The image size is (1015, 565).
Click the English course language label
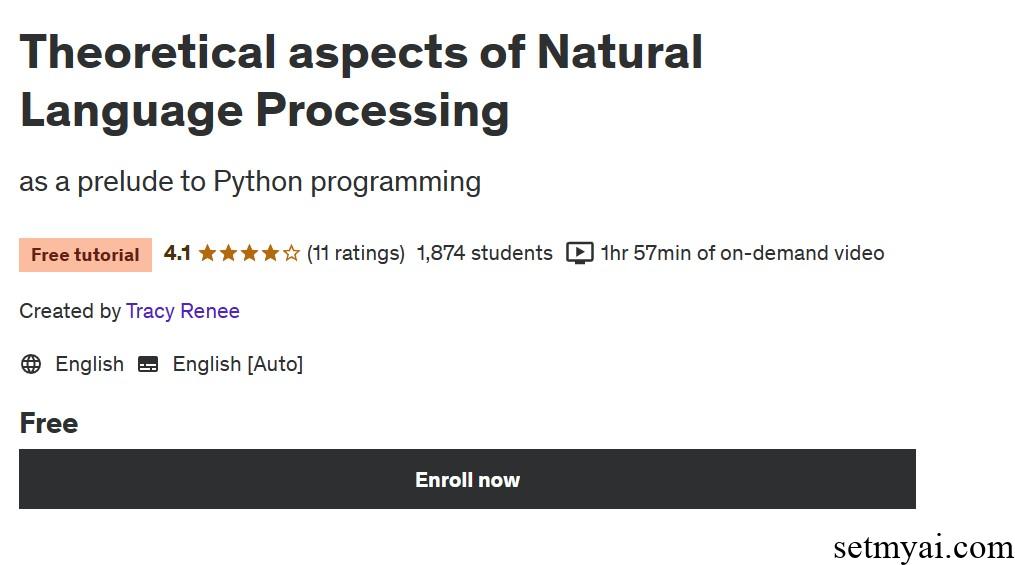click(x=89, y=364)
